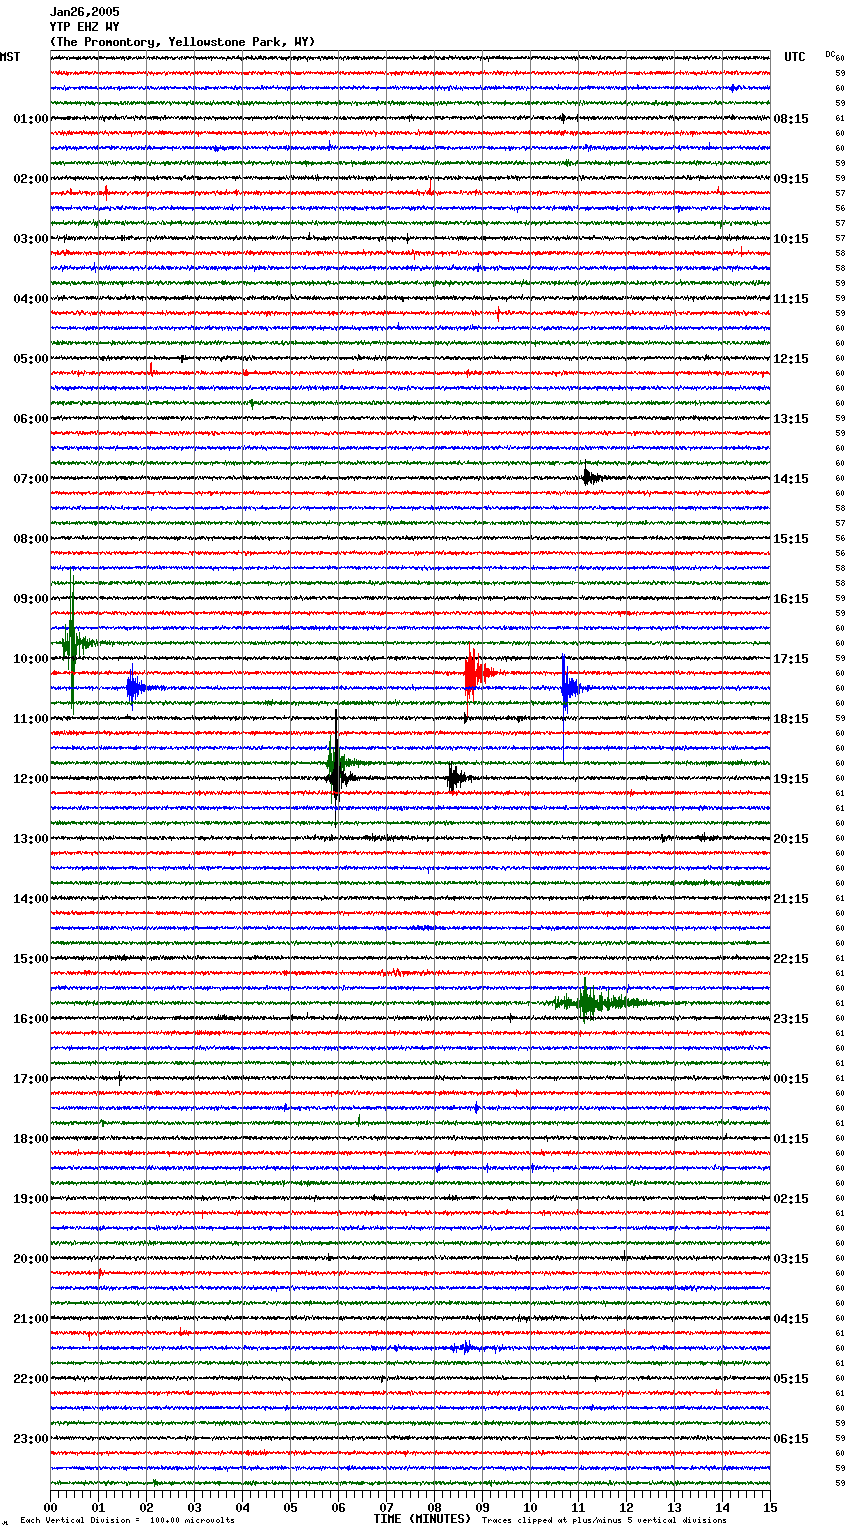Select the 08:00 MST time label
Screen dimensions: 850x1534
(x=31, y=539)
